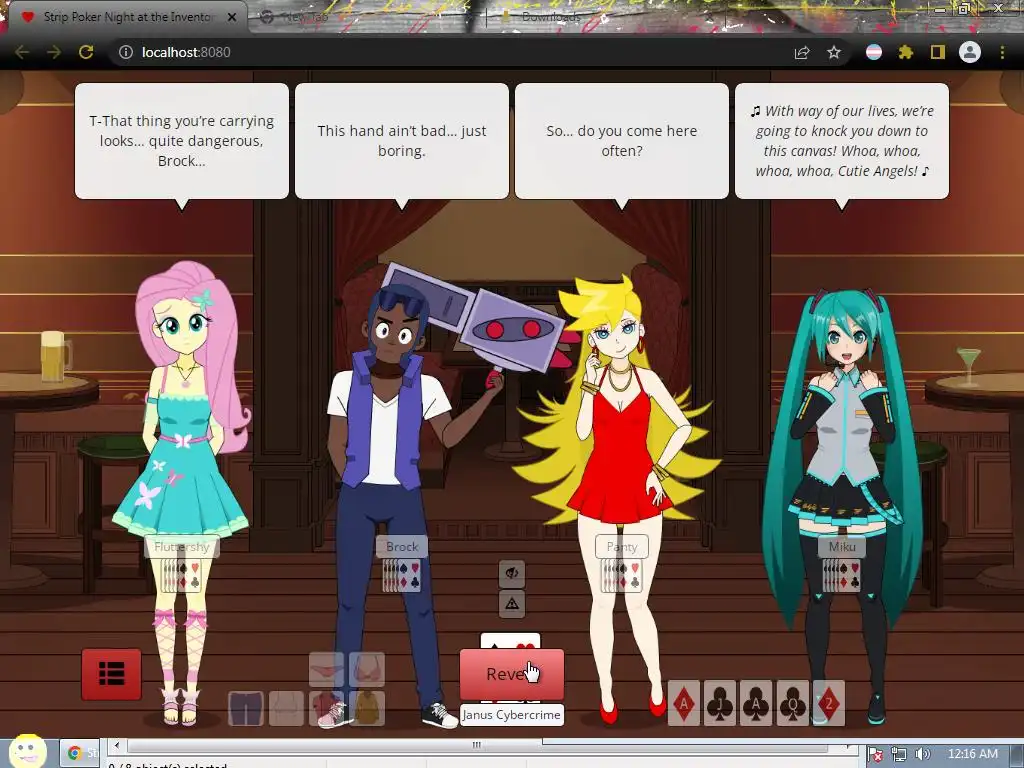
Task: View site information icon
Action: [125, 52]
